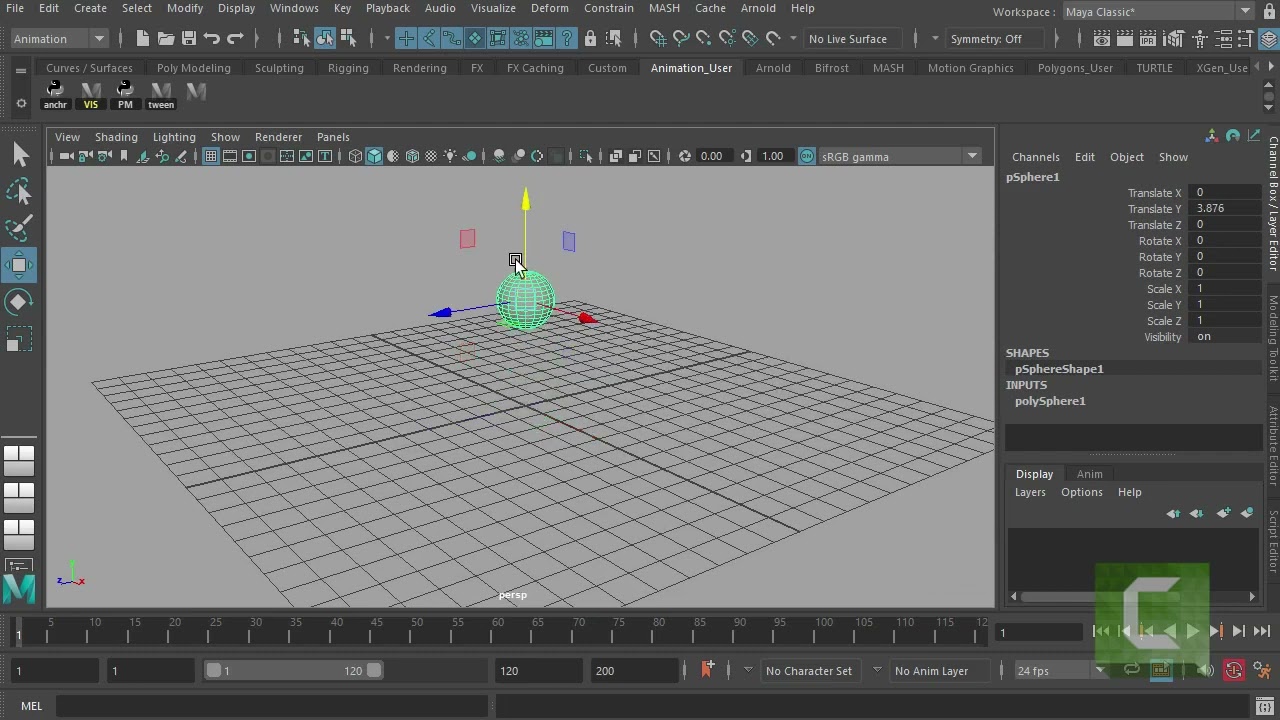
Task: Toggle viewport wireframe shading
Action: pos(355,156)
